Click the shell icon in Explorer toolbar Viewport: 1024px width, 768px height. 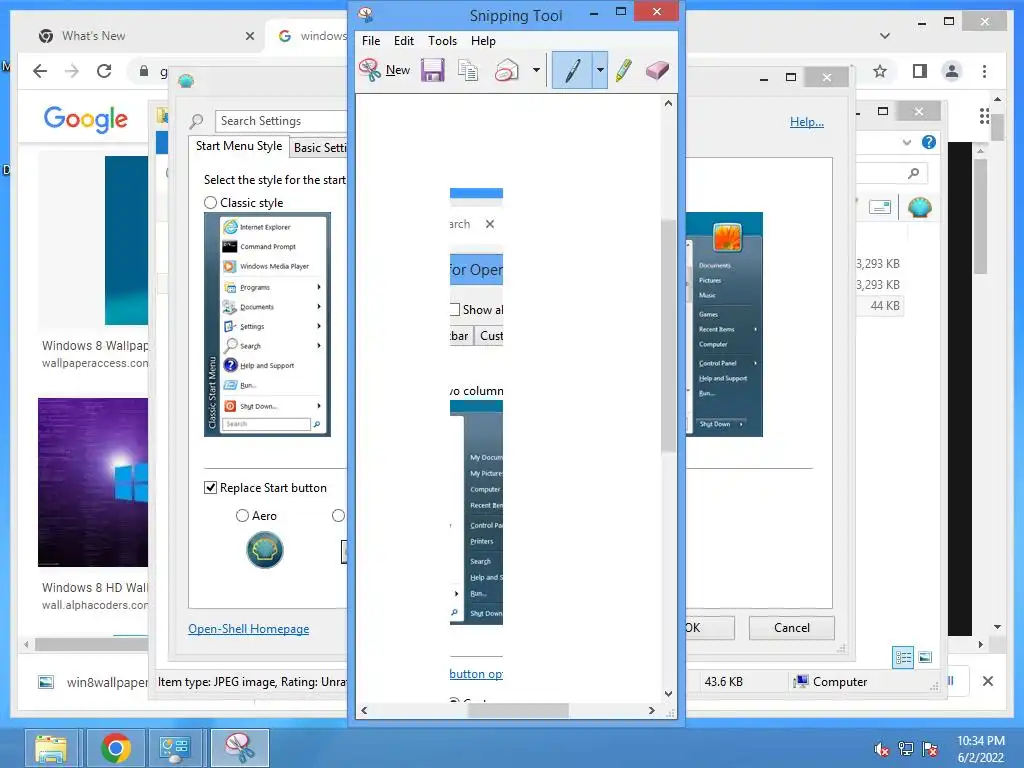coord(920,208)
